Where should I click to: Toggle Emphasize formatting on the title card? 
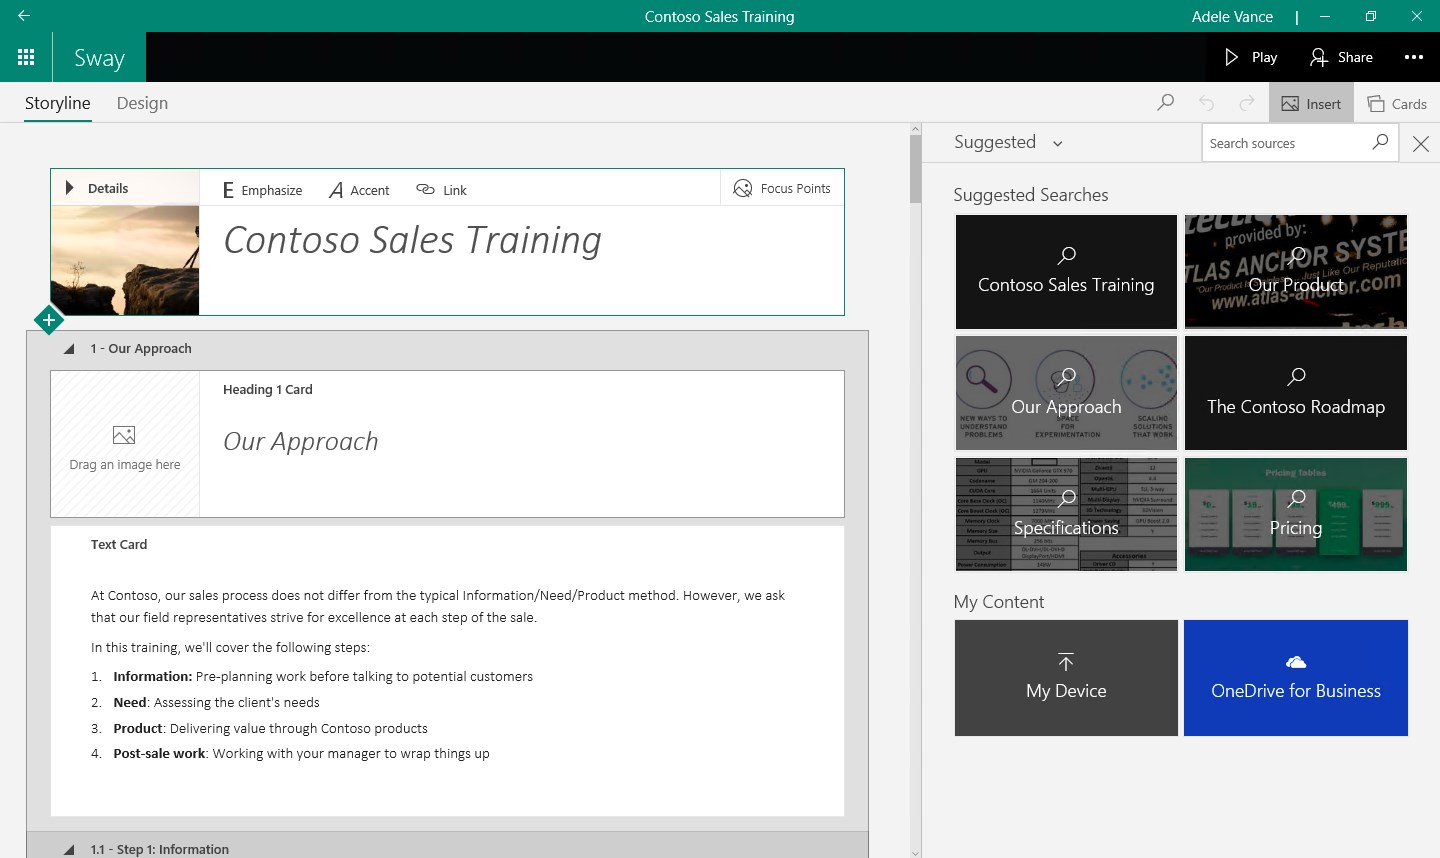tap(260, 189)
